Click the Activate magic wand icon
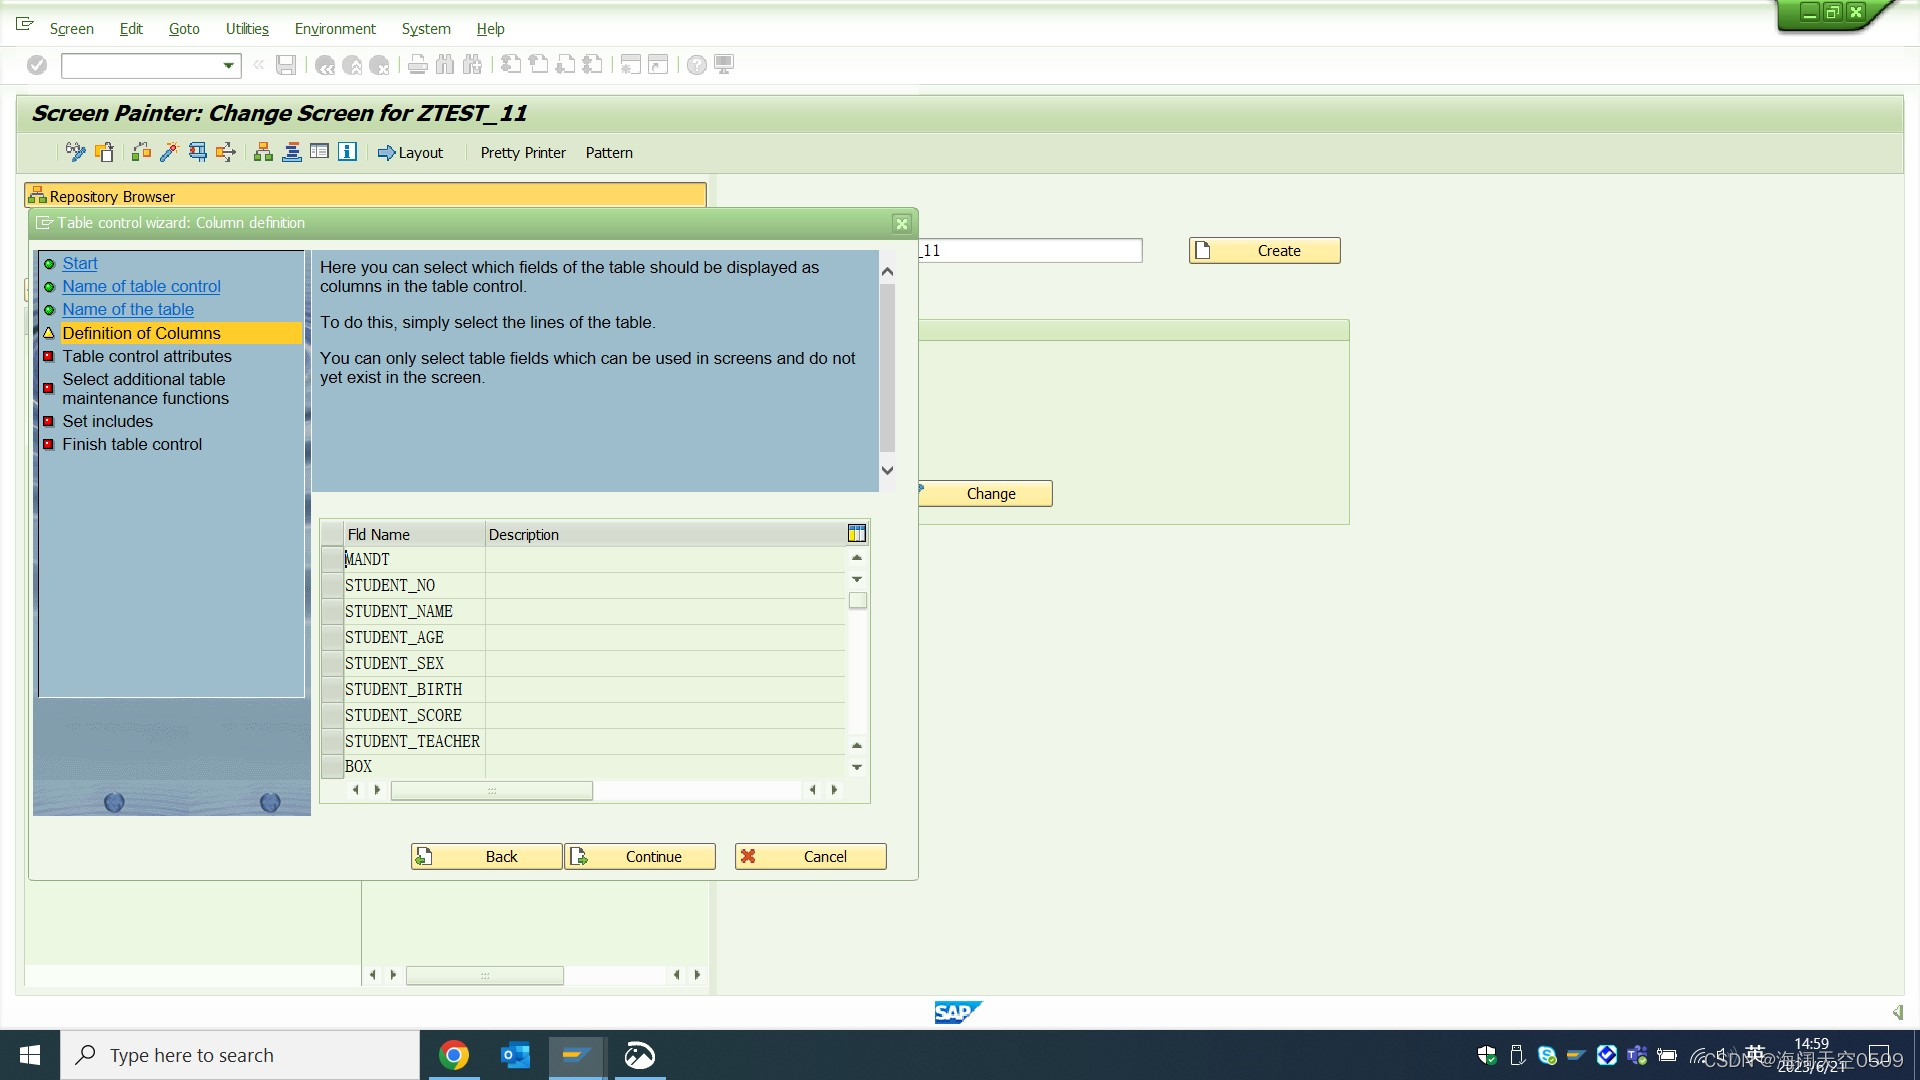 coord(169,152)
